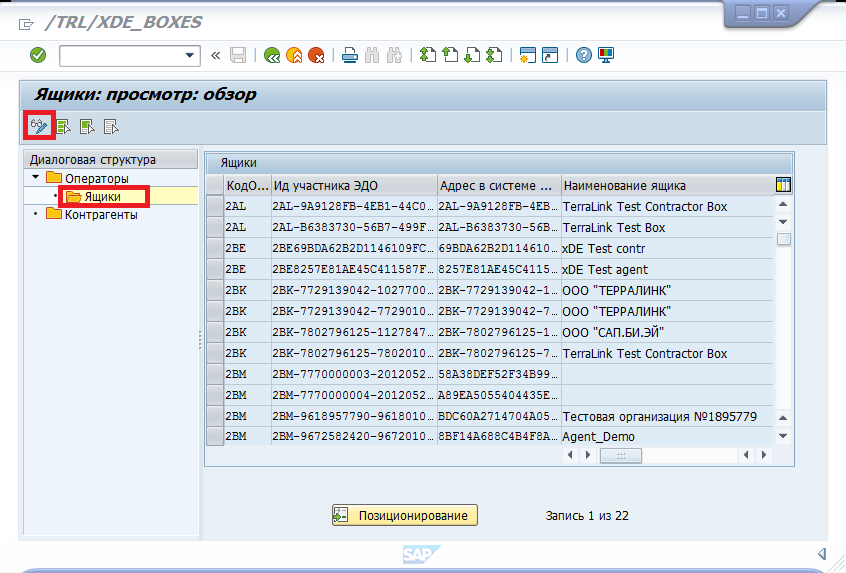The image size is (846, 573).
Task: Click the Позиционирование button
Action: click(405, 515)
